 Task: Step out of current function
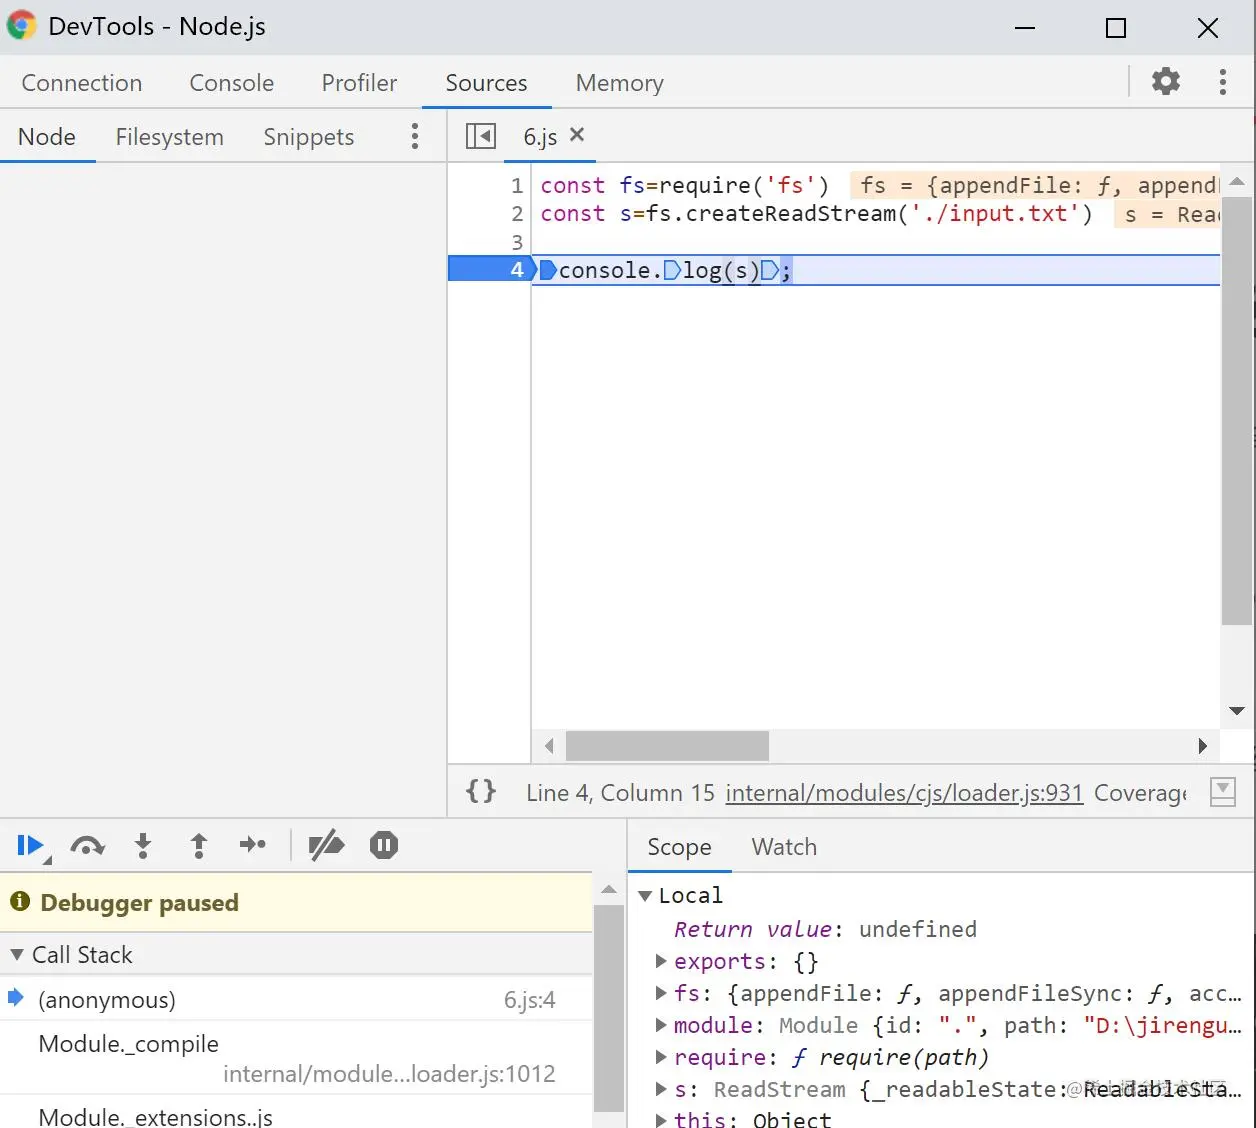[198, 846]
